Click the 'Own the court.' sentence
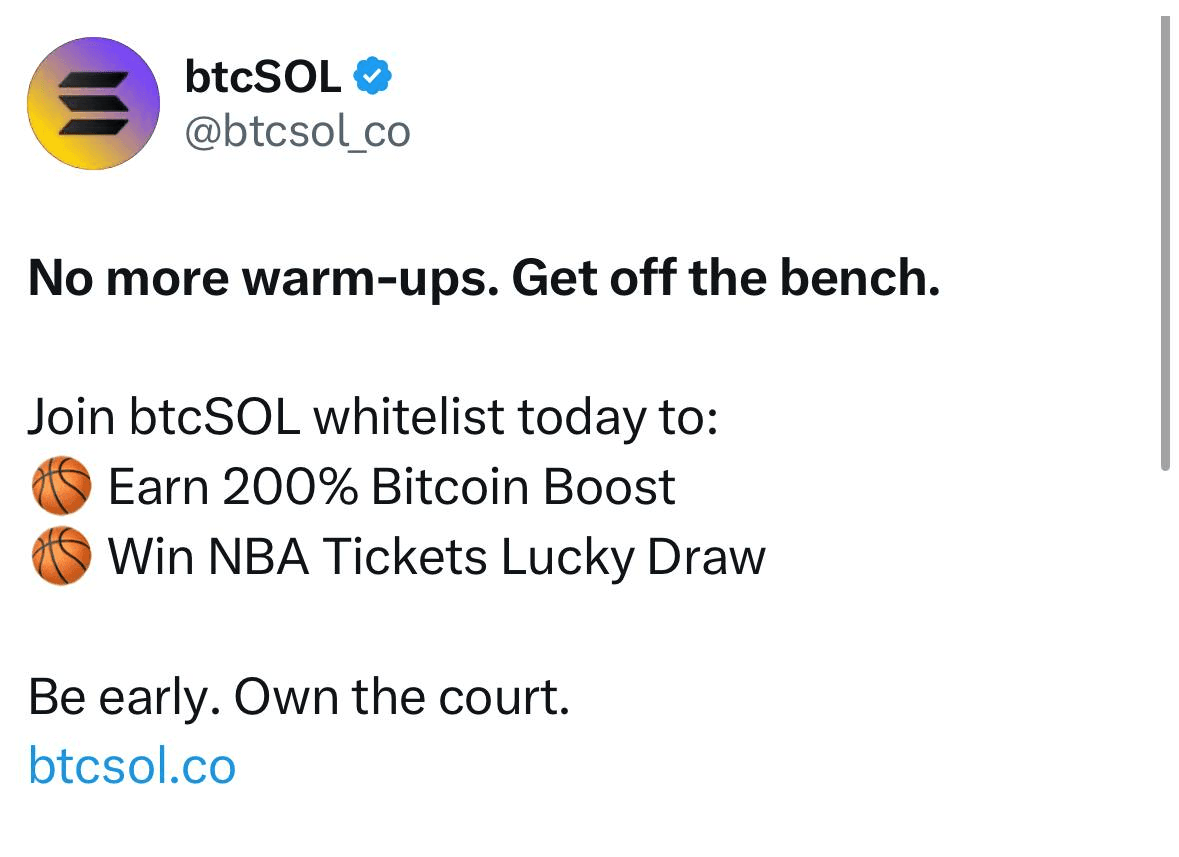 [402, 697]
